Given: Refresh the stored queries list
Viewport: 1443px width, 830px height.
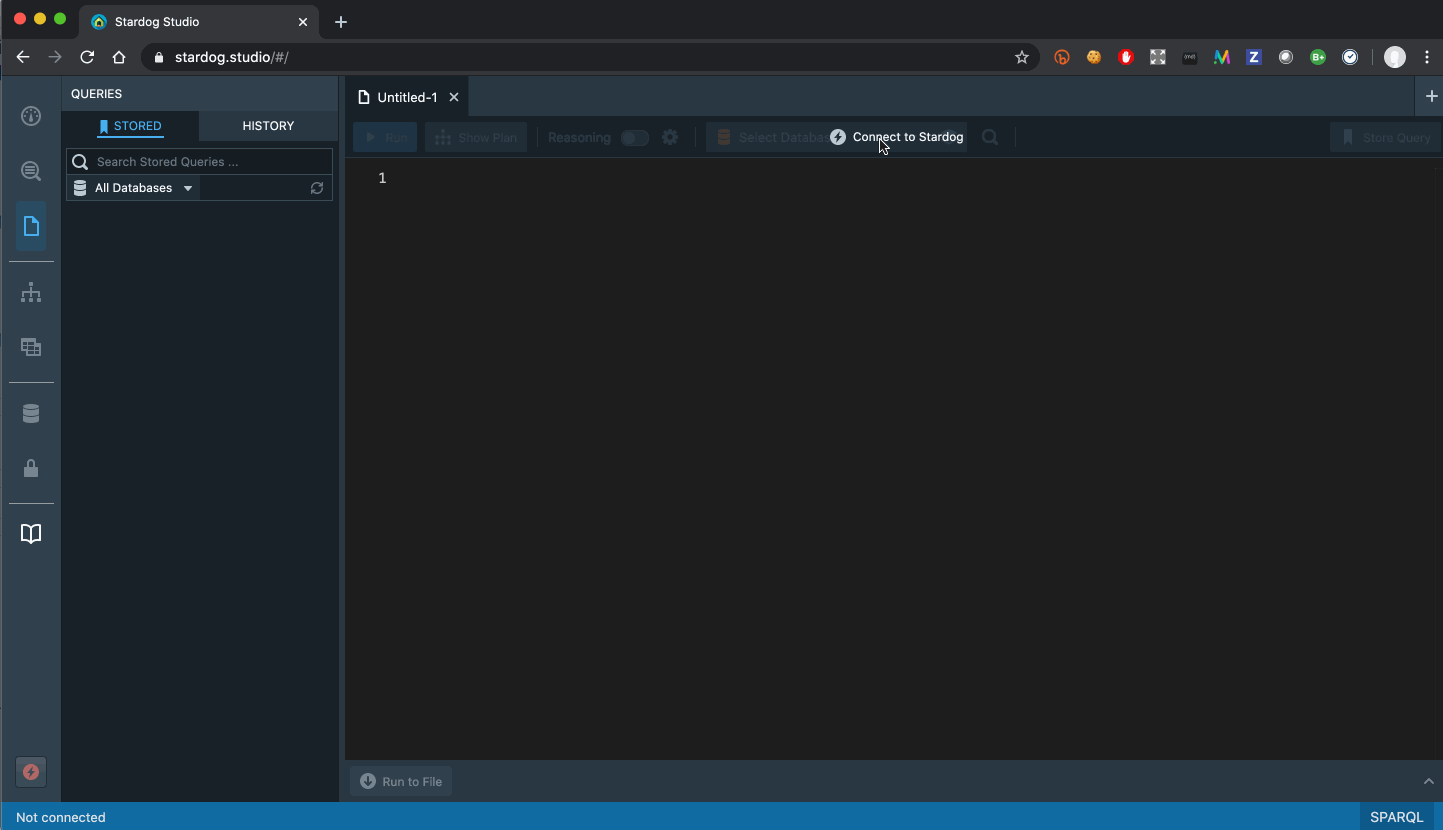Looking at the screenshot, I should click(316, 187).
